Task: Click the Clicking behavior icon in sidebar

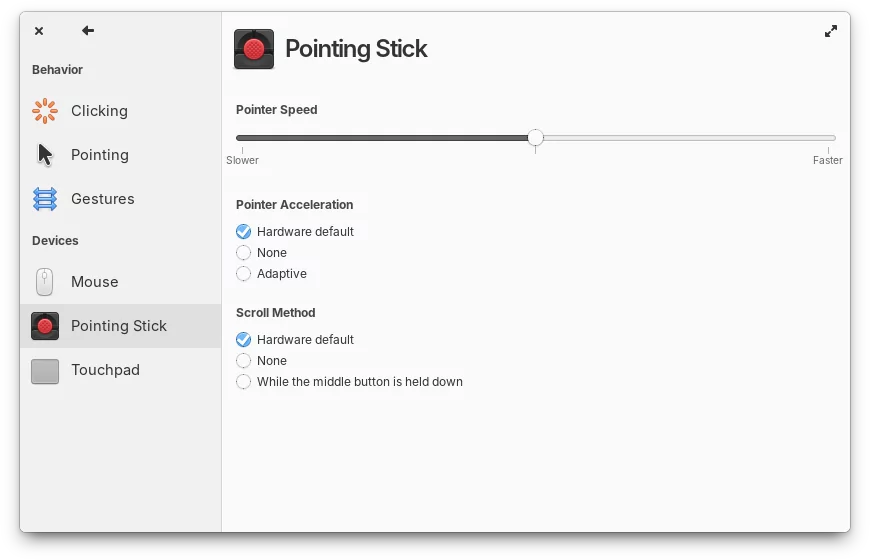Action: 45,111
